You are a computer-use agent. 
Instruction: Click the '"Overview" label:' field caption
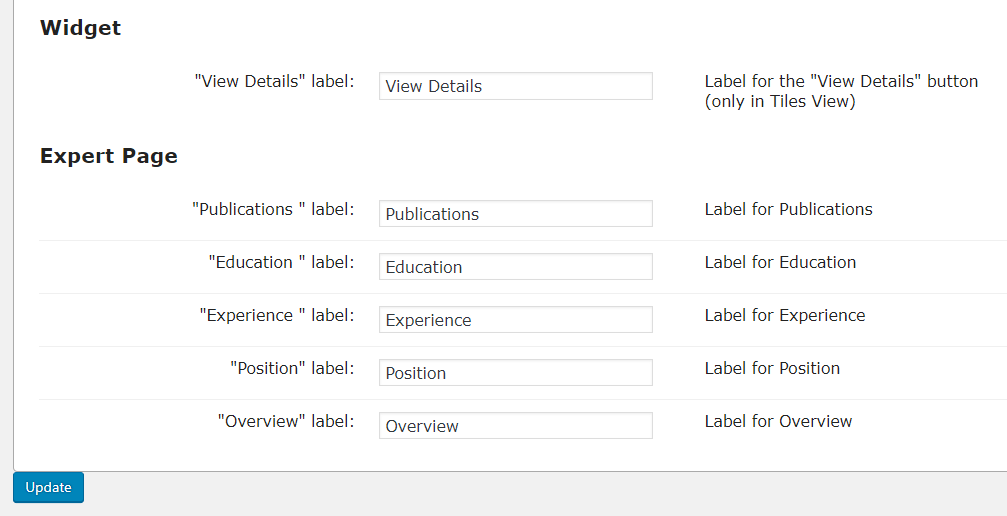[285, 421]
